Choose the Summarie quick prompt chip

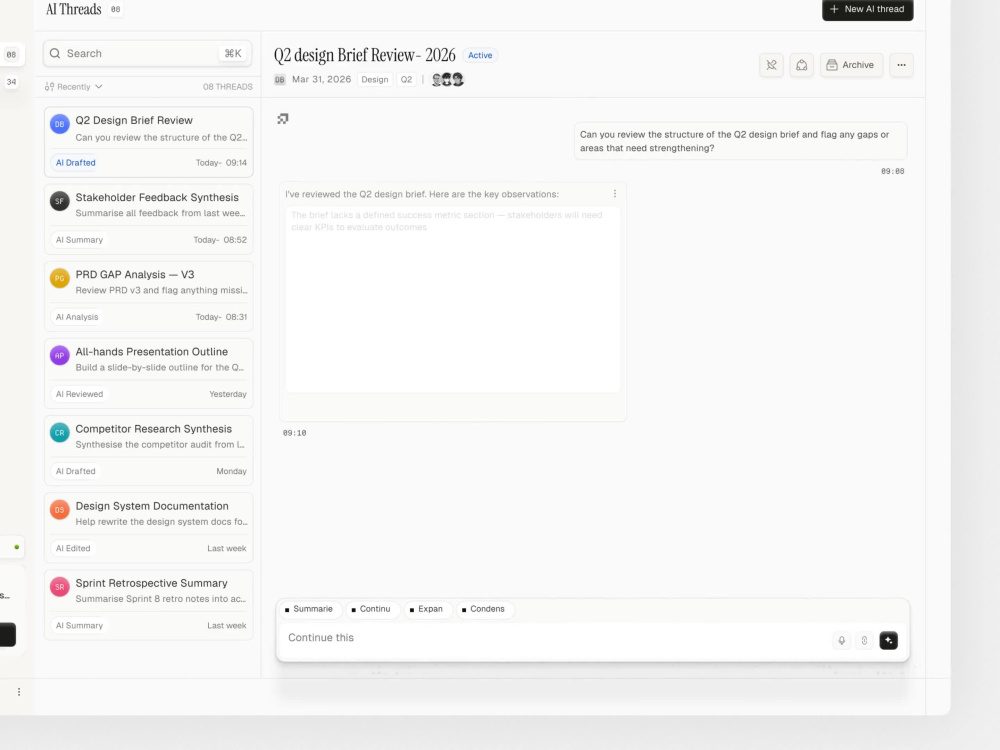[309, 609]
